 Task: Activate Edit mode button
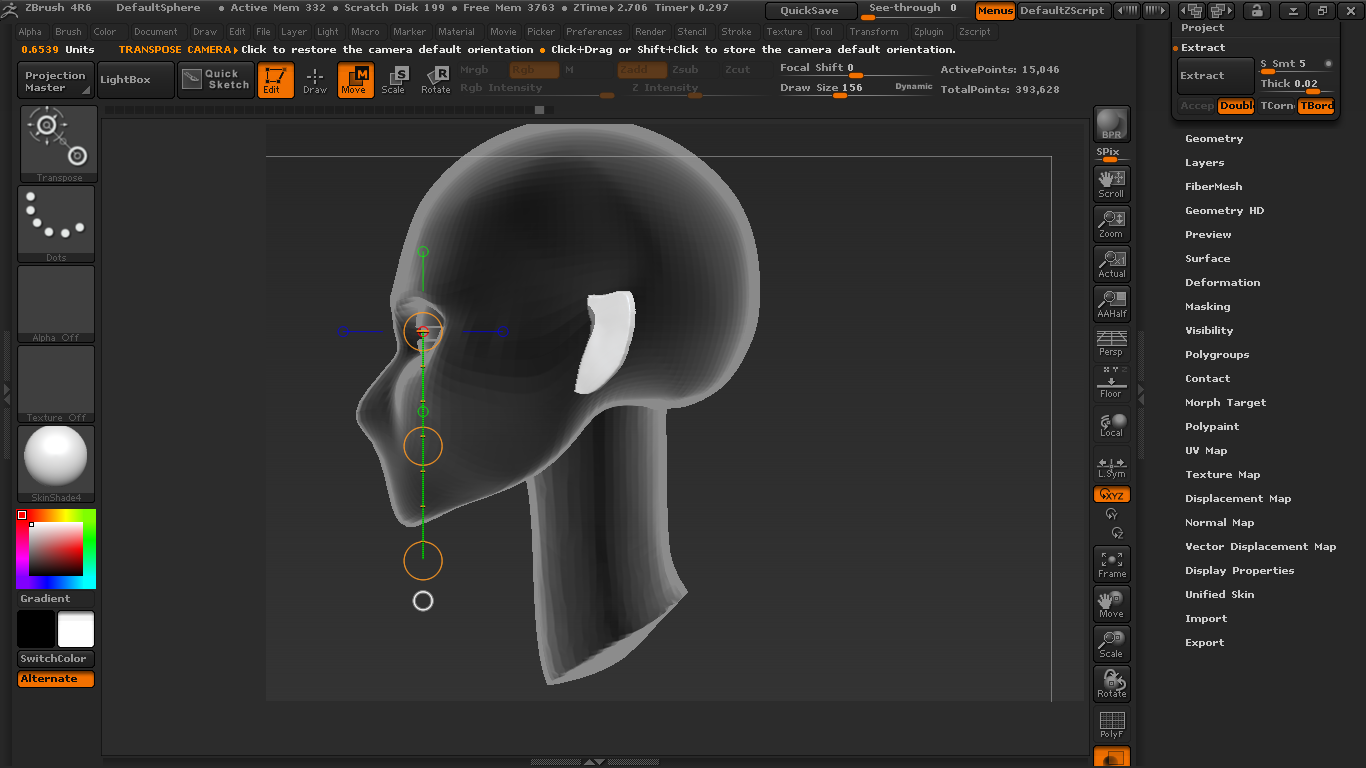click(275, 80)
